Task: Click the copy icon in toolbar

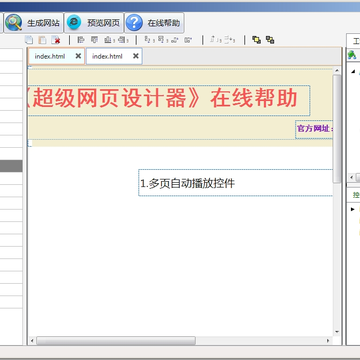Action: [x=29, y=40]
